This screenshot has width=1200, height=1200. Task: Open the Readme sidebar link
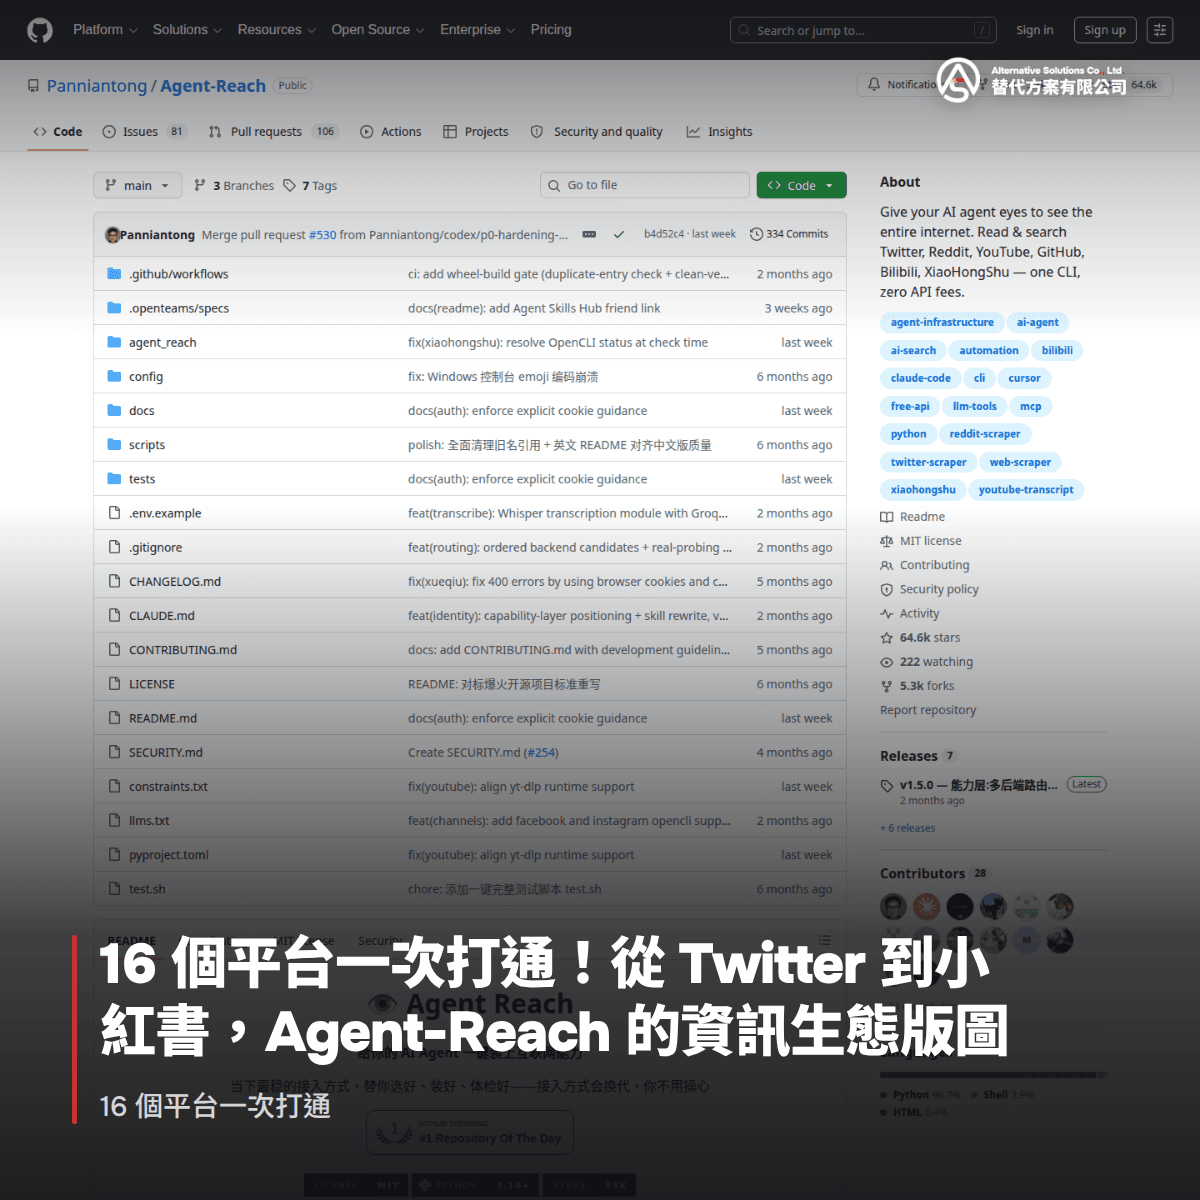(912, 517)
